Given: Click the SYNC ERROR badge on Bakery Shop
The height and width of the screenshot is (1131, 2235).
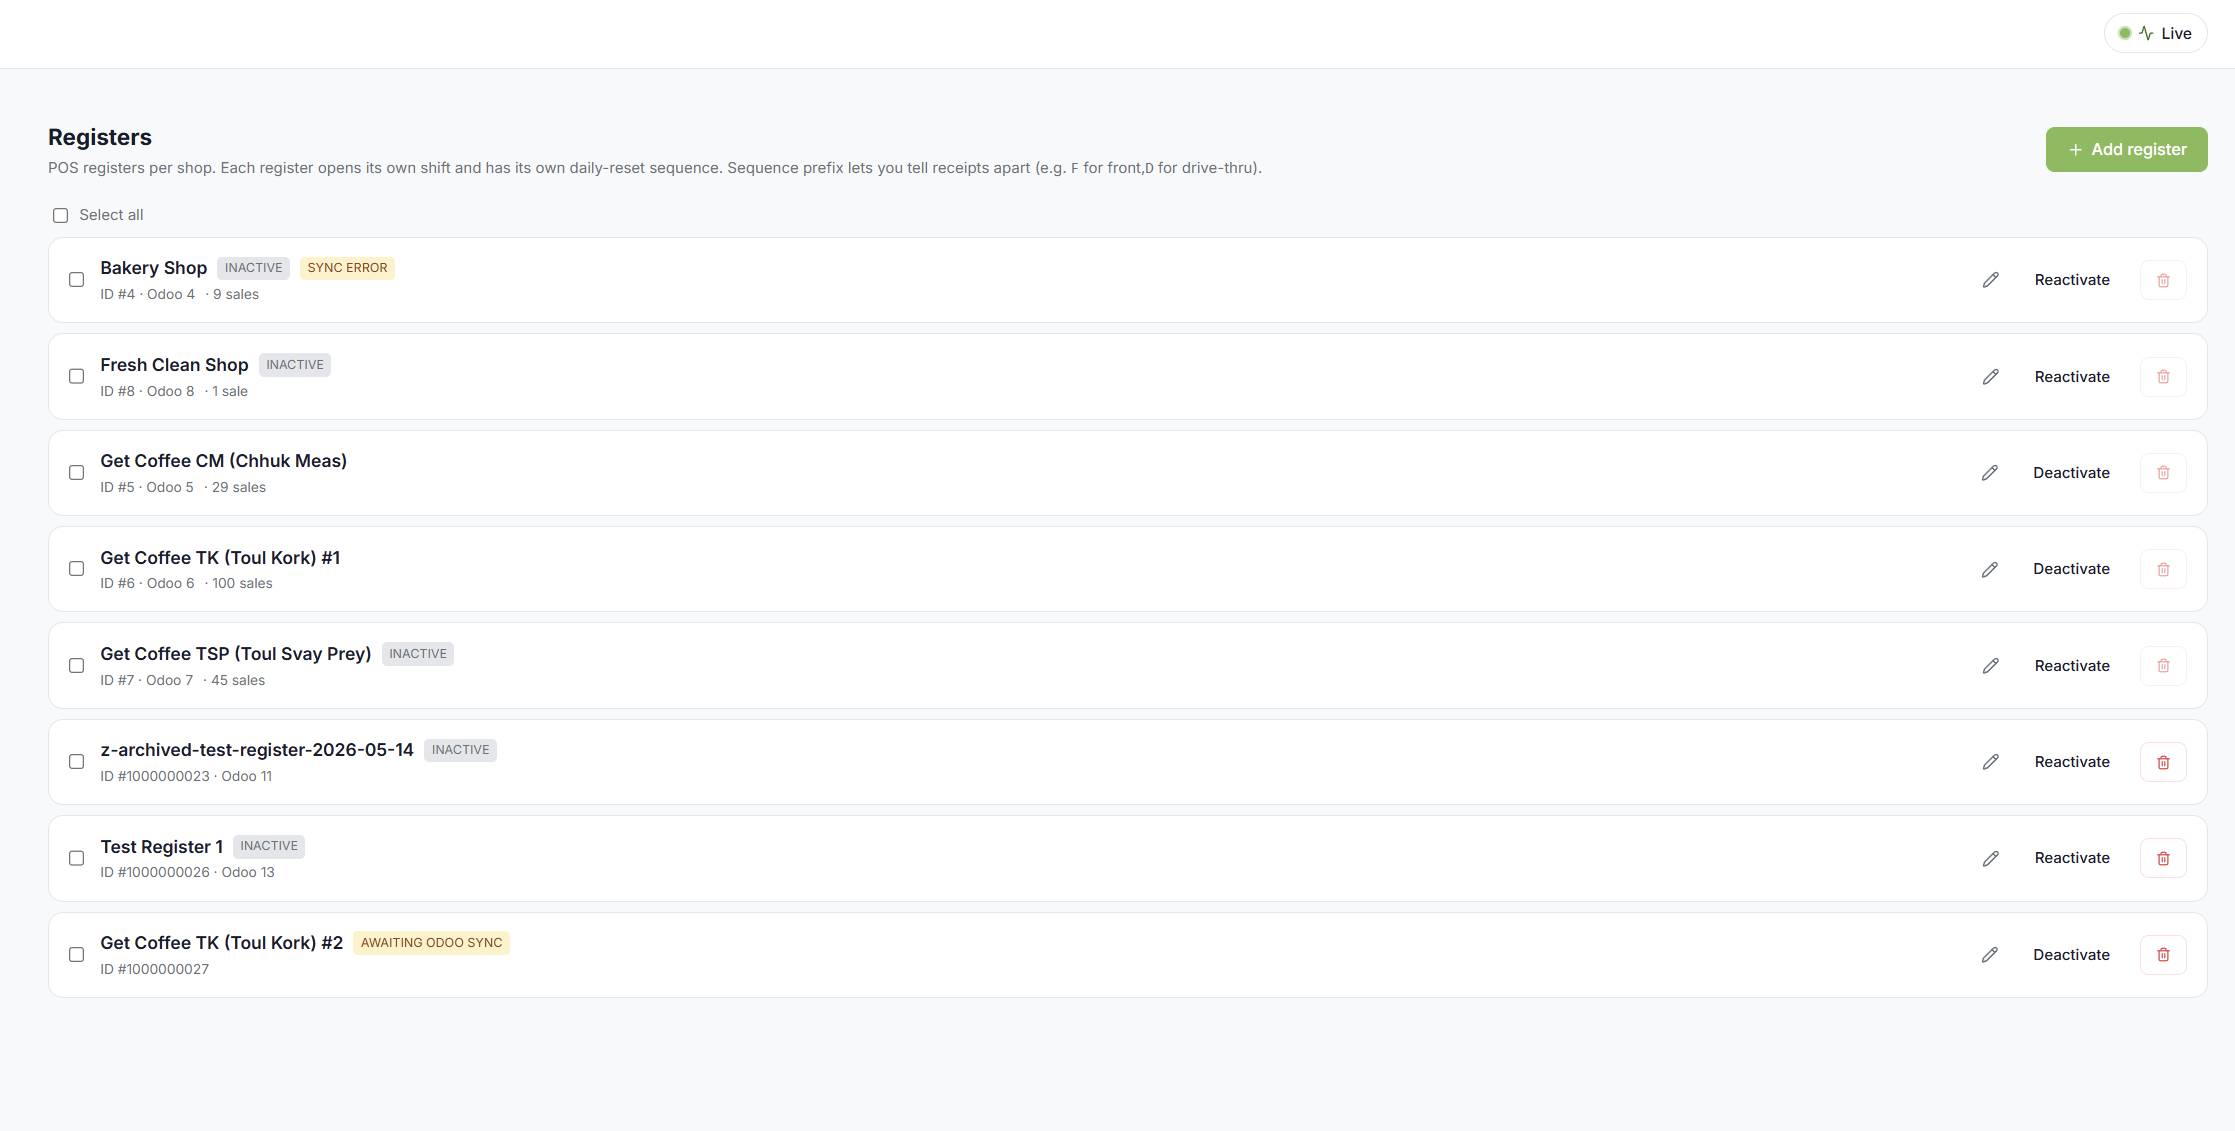Looking at the screenshot, I should (x=347, y=268).
